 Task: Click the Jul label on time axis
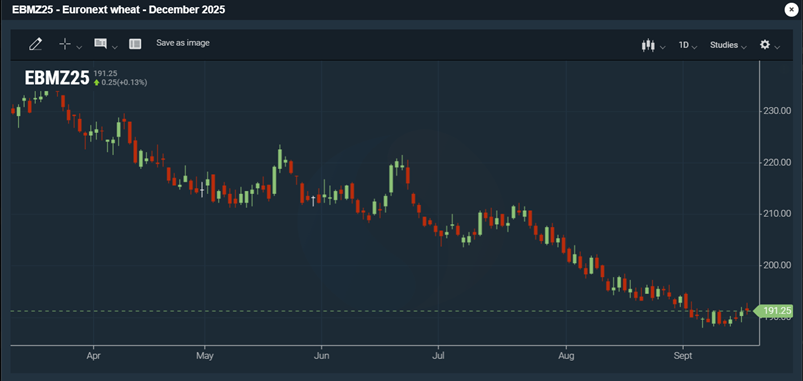438,355
